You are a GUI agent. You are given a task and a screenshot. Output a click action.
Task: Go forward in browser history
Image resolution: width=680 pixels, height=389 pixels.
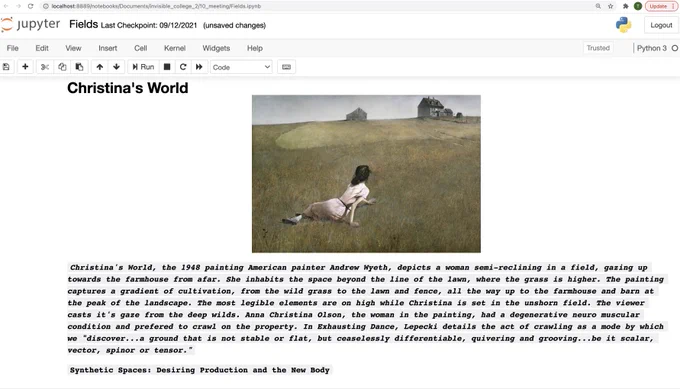click(18, 6)
